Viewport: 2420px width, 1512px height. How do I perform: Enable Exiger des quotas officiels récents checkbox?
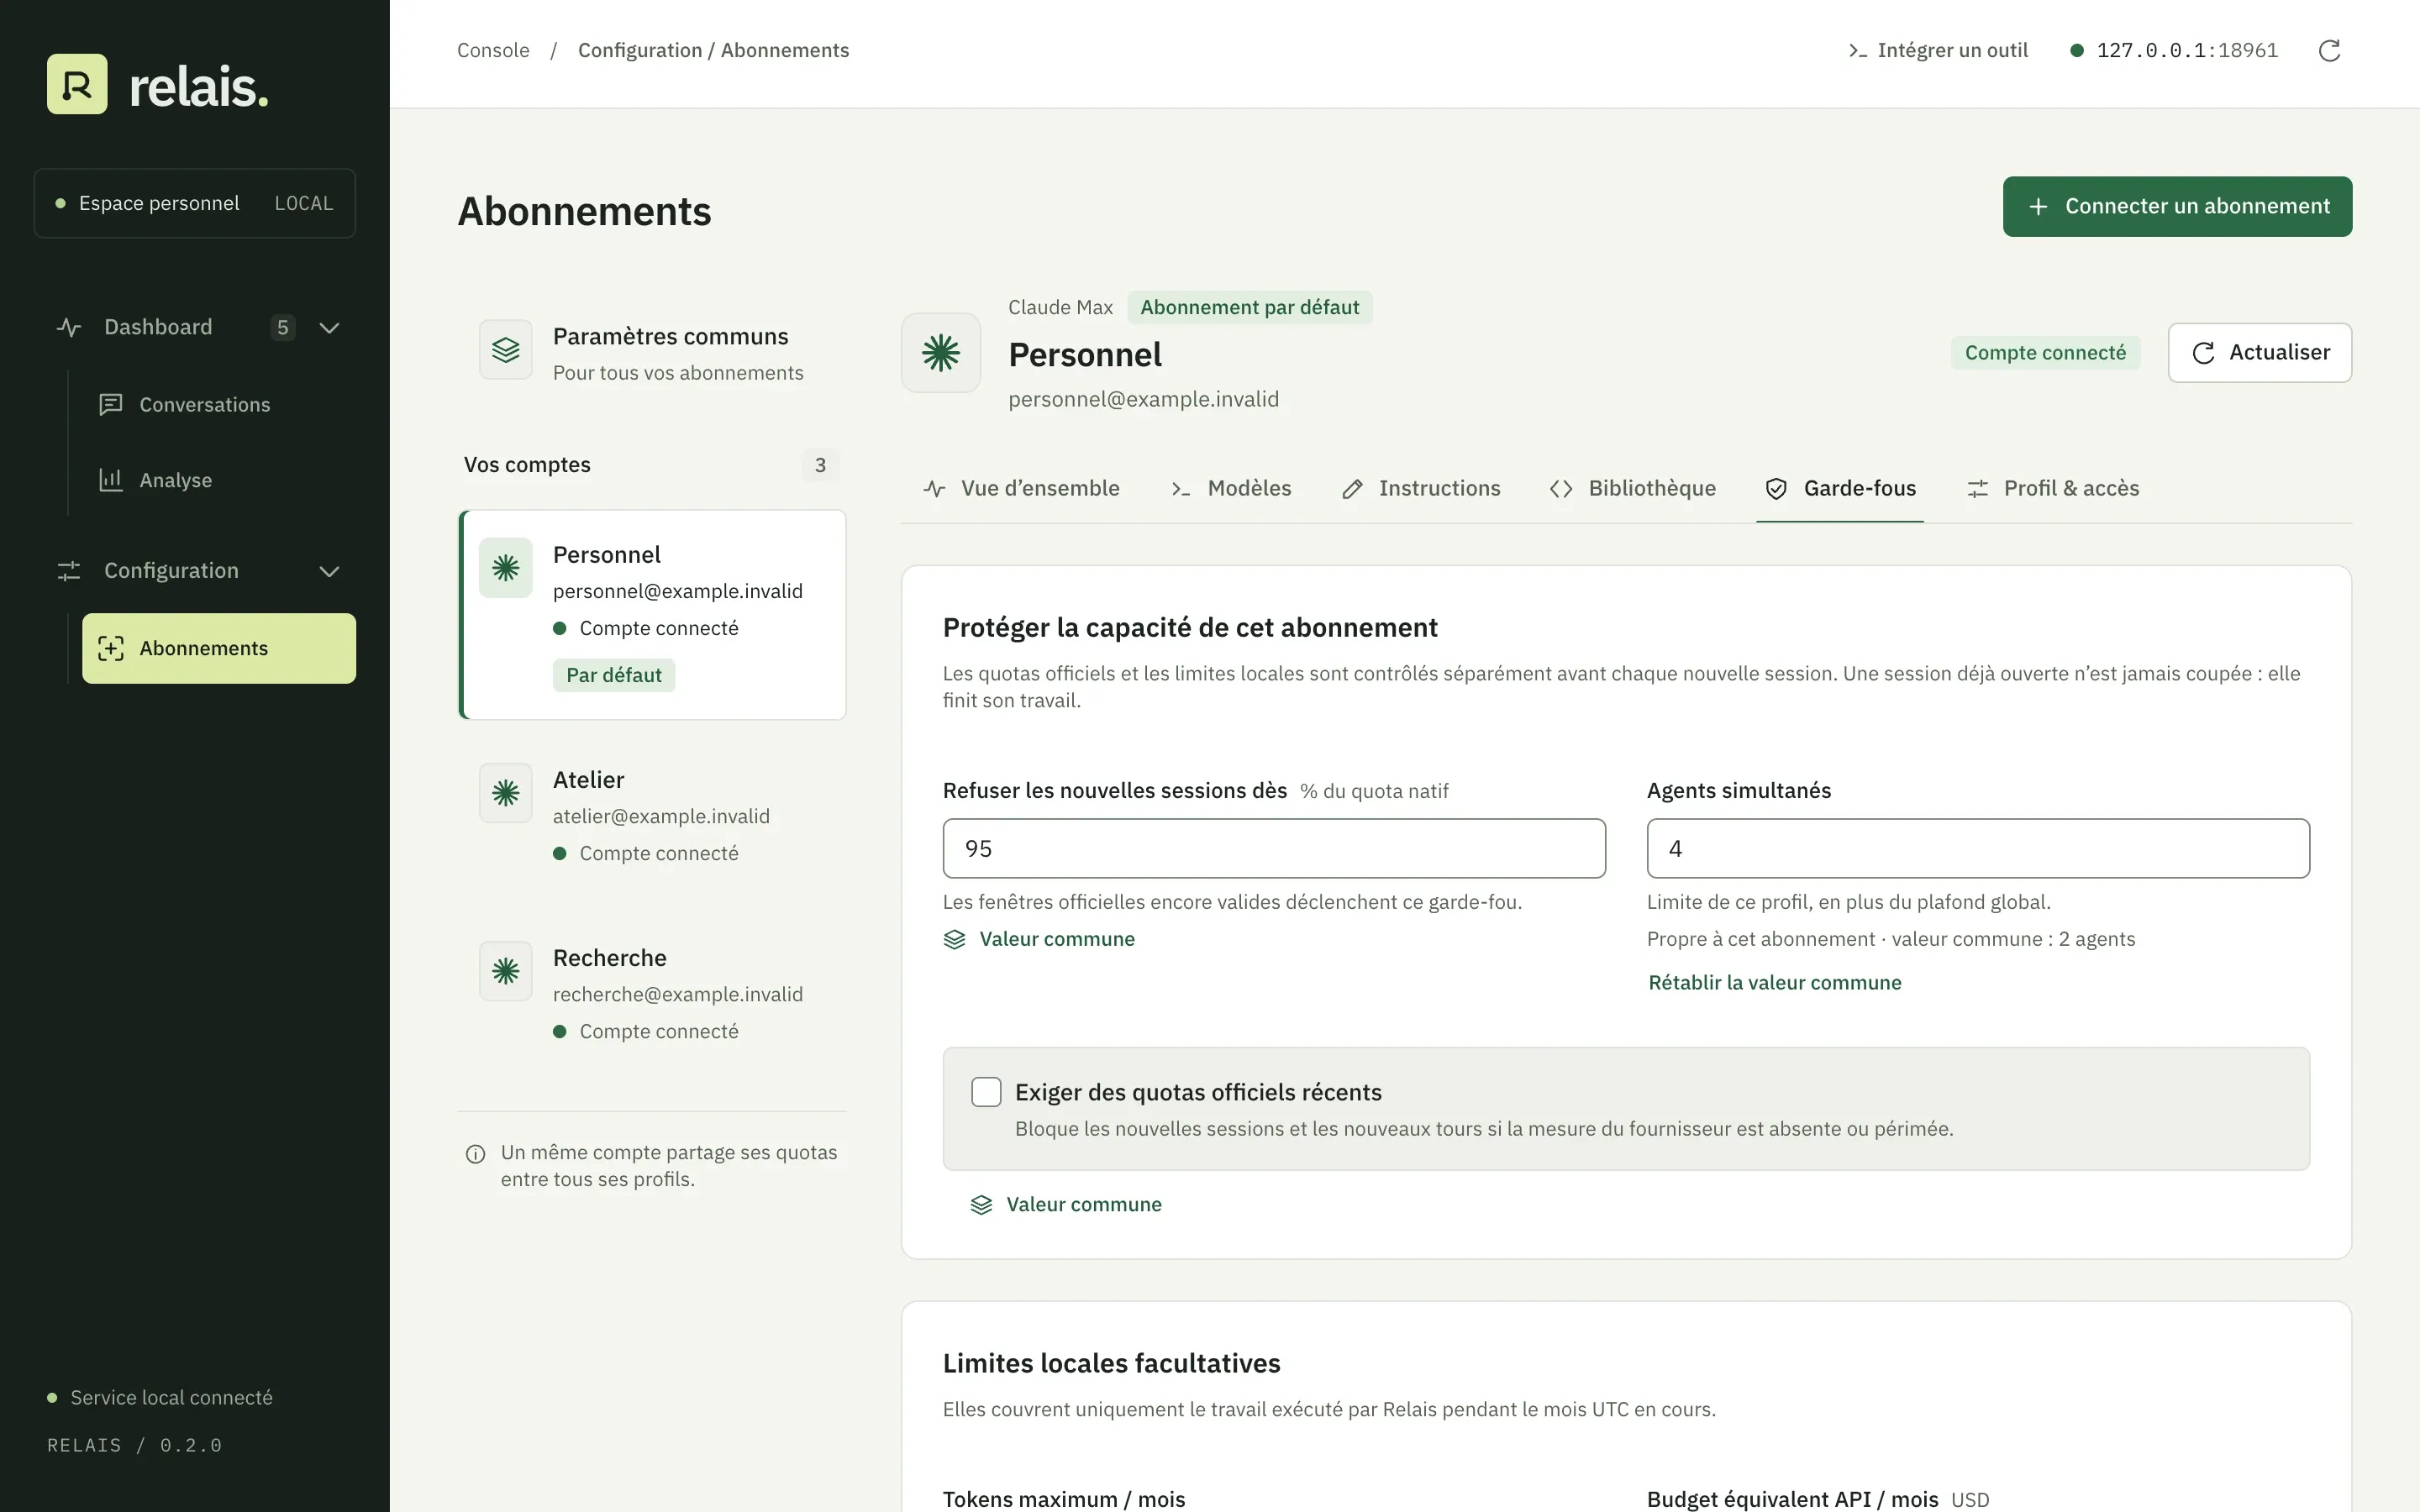tap(986, 1092)
